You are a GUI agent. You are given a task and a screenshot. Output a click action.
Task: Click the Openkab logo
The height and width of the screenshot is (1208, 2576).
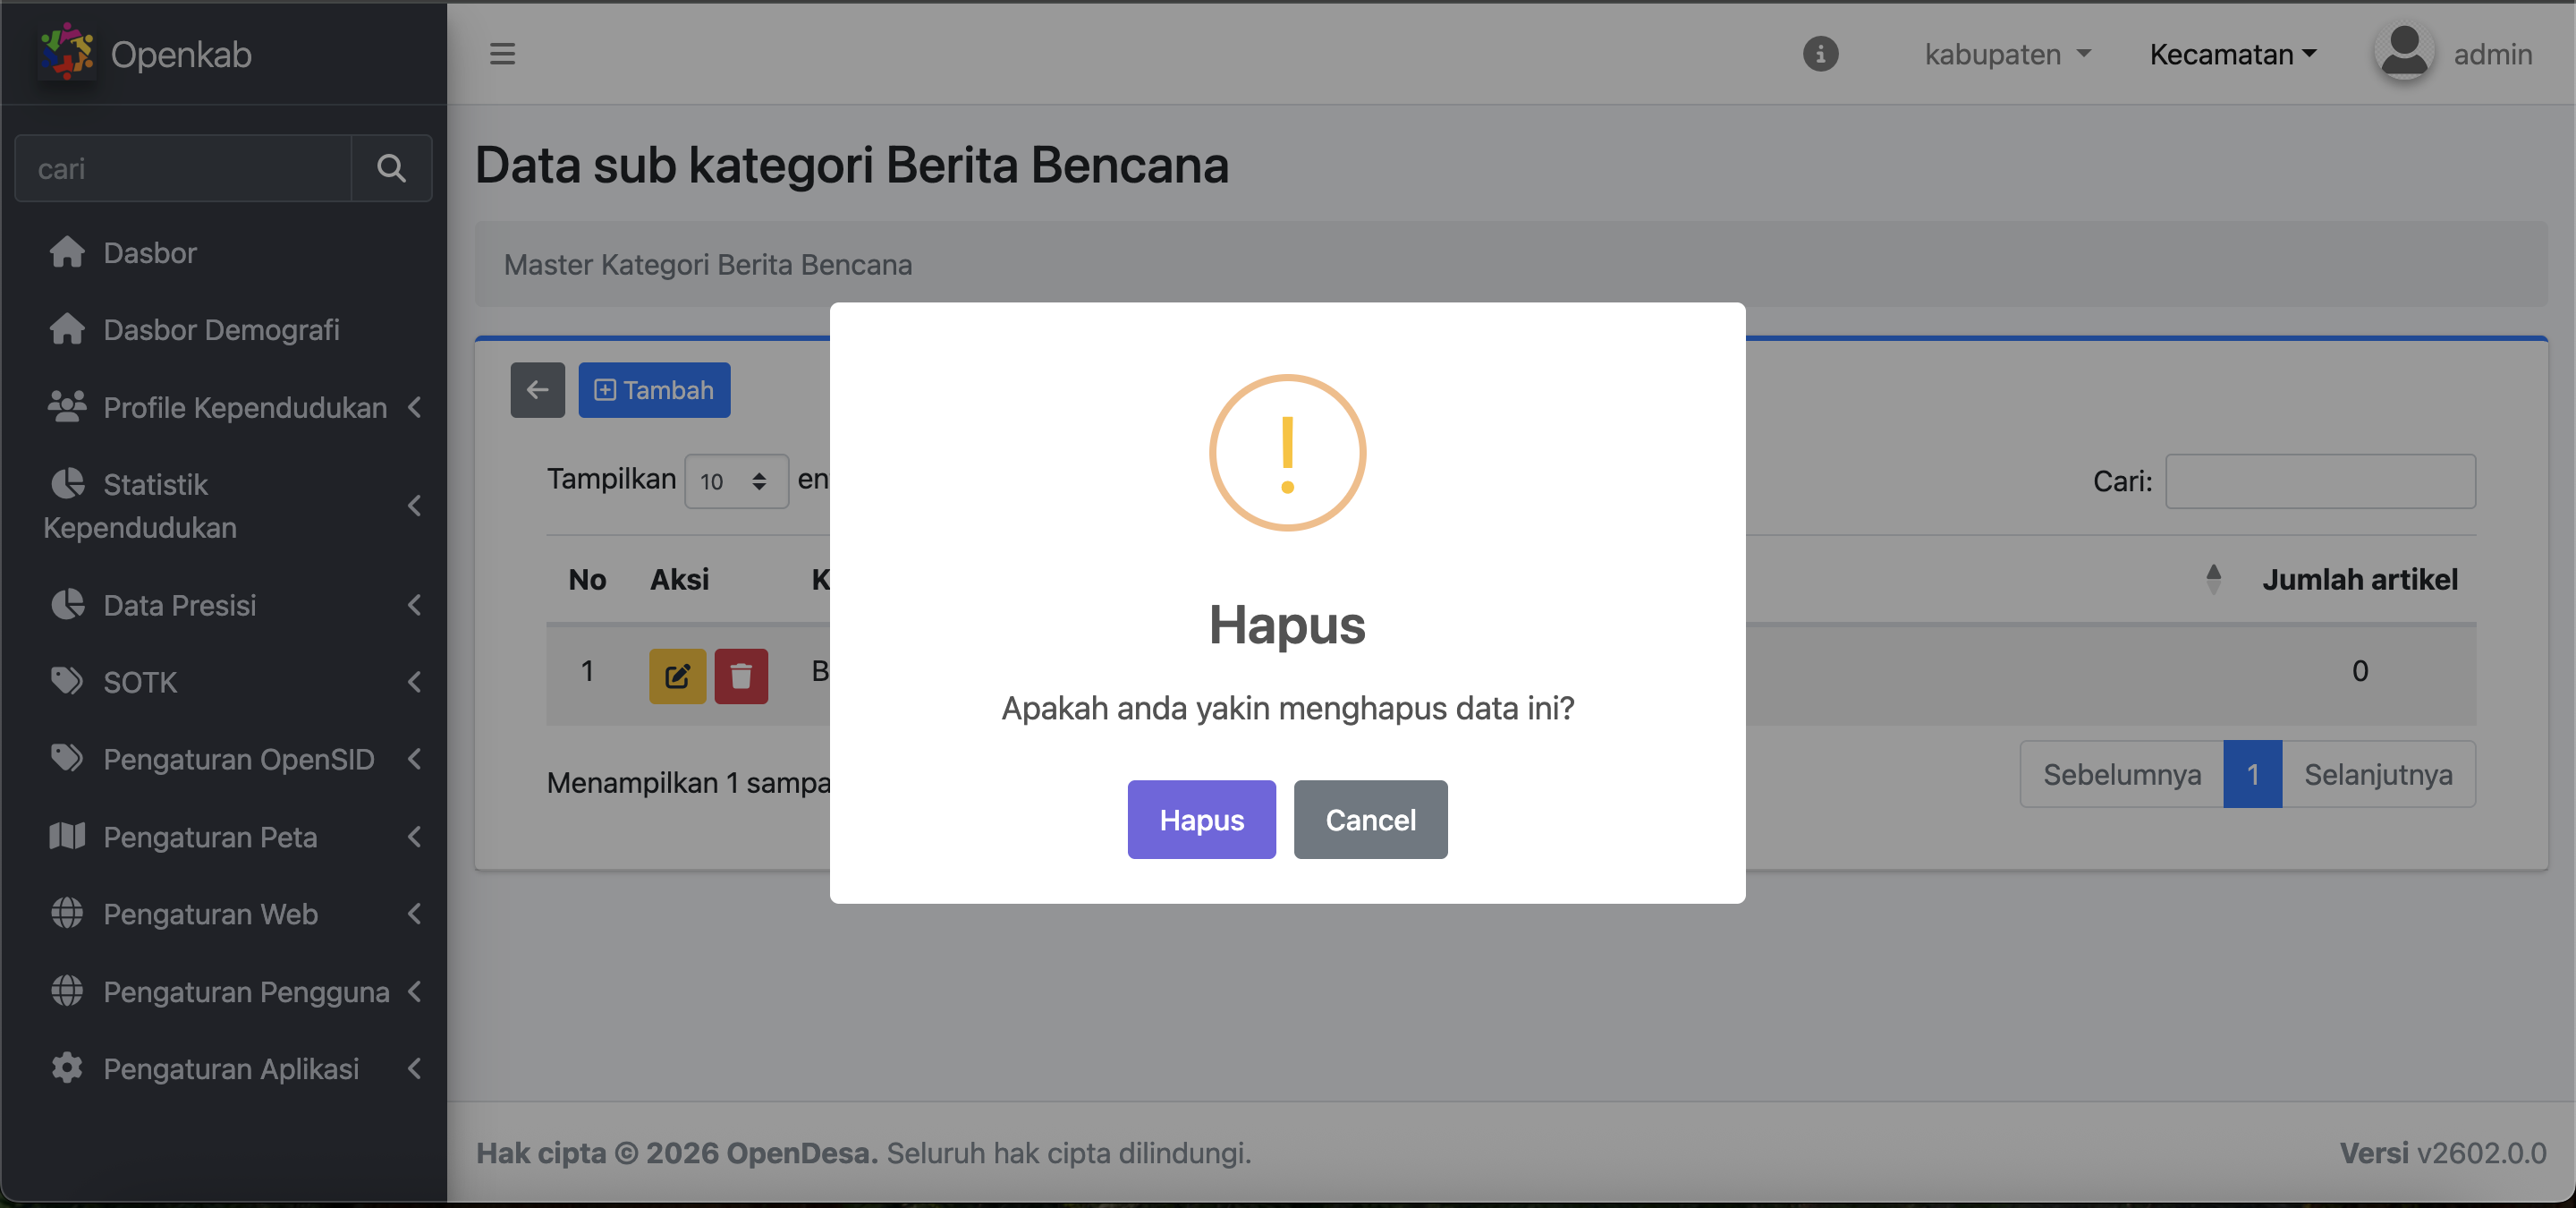pos(67,52)
